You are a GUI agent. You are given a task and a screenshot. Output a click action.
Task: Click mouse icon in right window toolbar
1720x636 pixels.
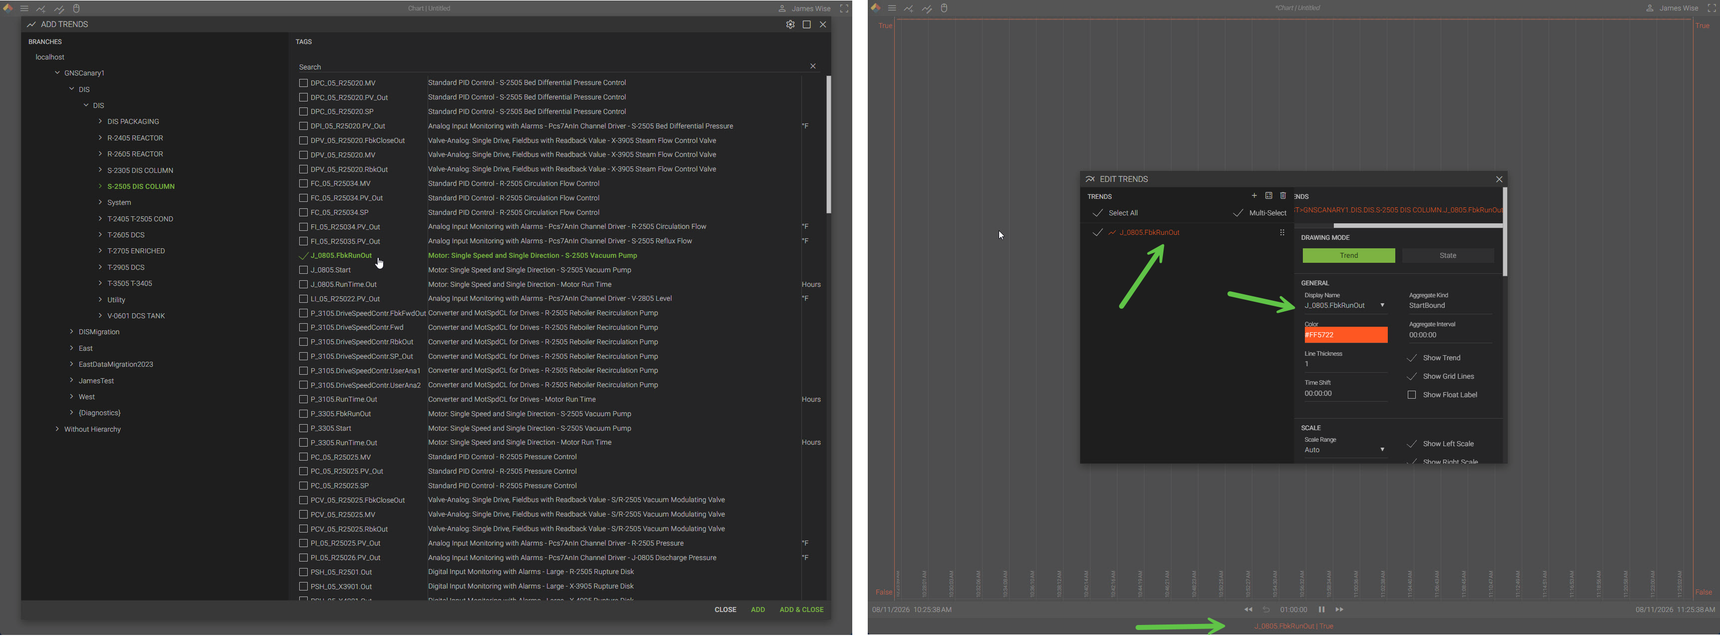pyautogui.click(x=944, y=8)
